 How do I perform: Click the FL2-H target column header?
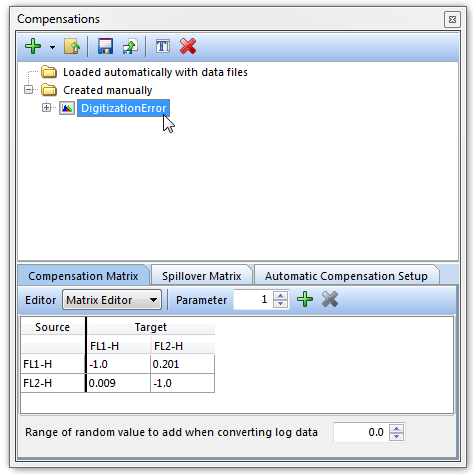(182, 346)
